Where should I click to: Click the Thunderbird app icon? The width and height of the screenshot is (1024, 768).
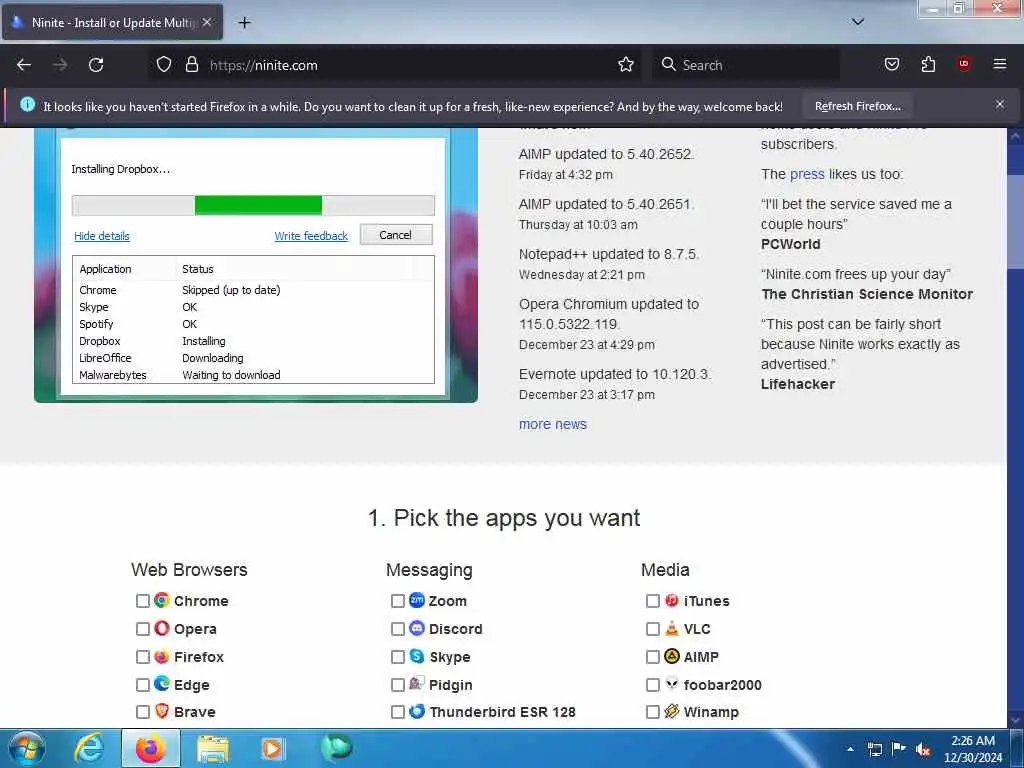[417, 711]
